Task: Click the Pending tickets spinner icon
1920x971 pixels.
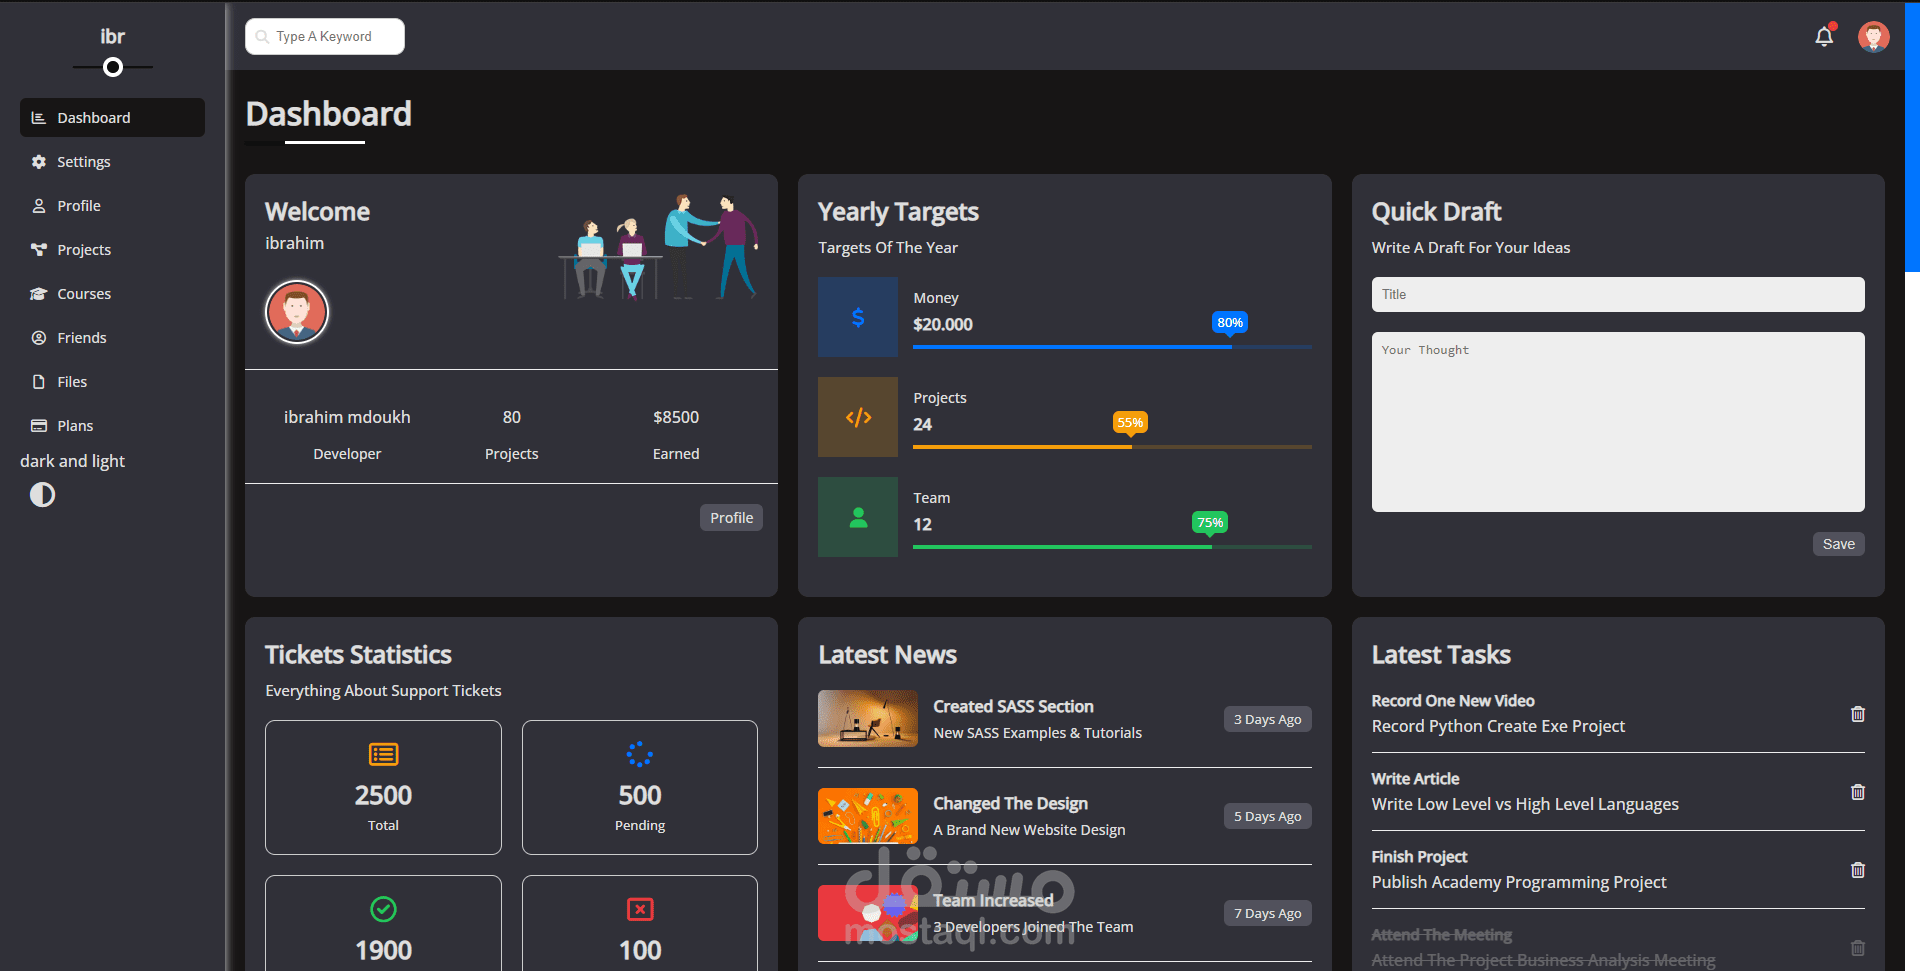Action: click(x=640, y=754)
